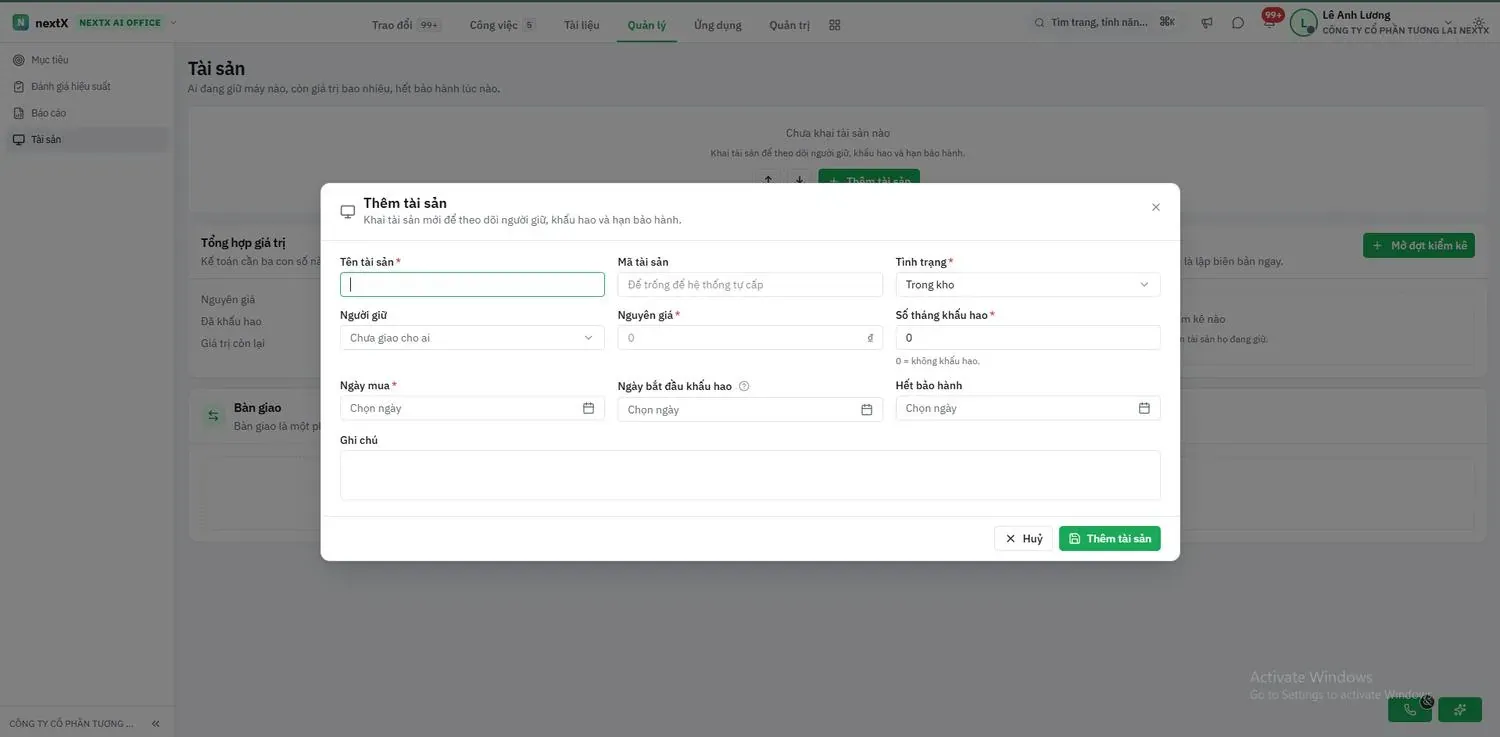Switch to Công việc tab
Viewport: 1500px width, 737px height.
(503, 25)
